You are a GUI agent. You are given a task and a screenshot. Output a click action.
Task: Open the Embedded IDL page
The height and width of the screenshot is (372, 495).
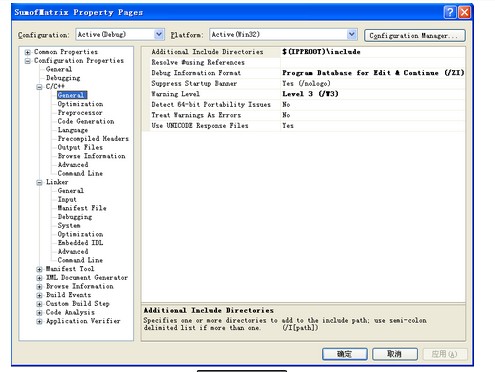(80, 242)
